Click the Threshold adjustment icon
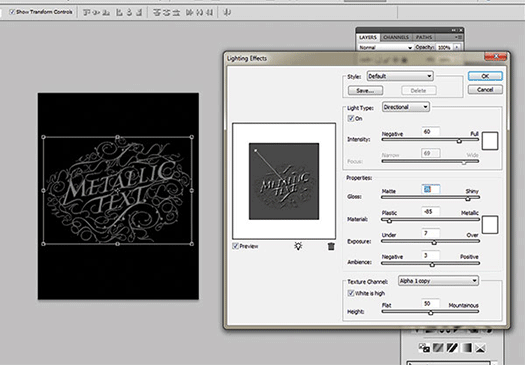The height and width of the screenshot is (365, 525). (452, 348)
